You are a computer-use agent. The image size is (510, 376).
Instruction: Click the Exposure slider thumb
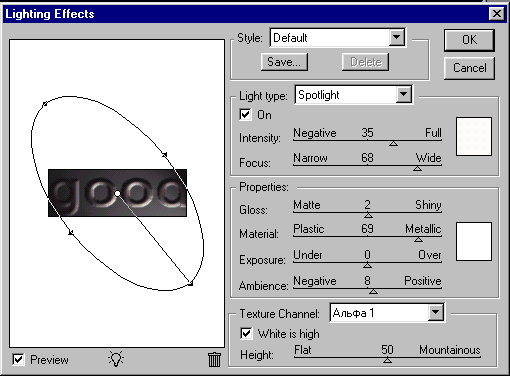point(367,265)
